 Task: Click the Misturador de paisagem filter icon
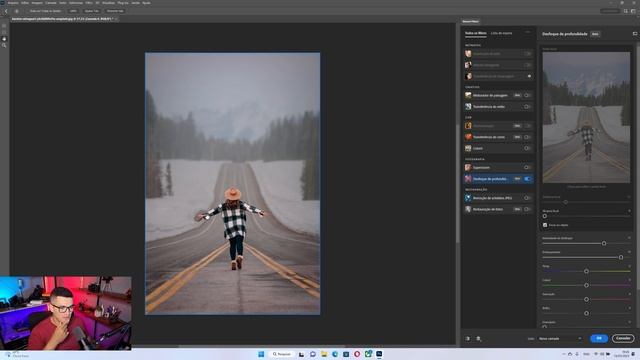pyautogui.click(x=468, y=95)
